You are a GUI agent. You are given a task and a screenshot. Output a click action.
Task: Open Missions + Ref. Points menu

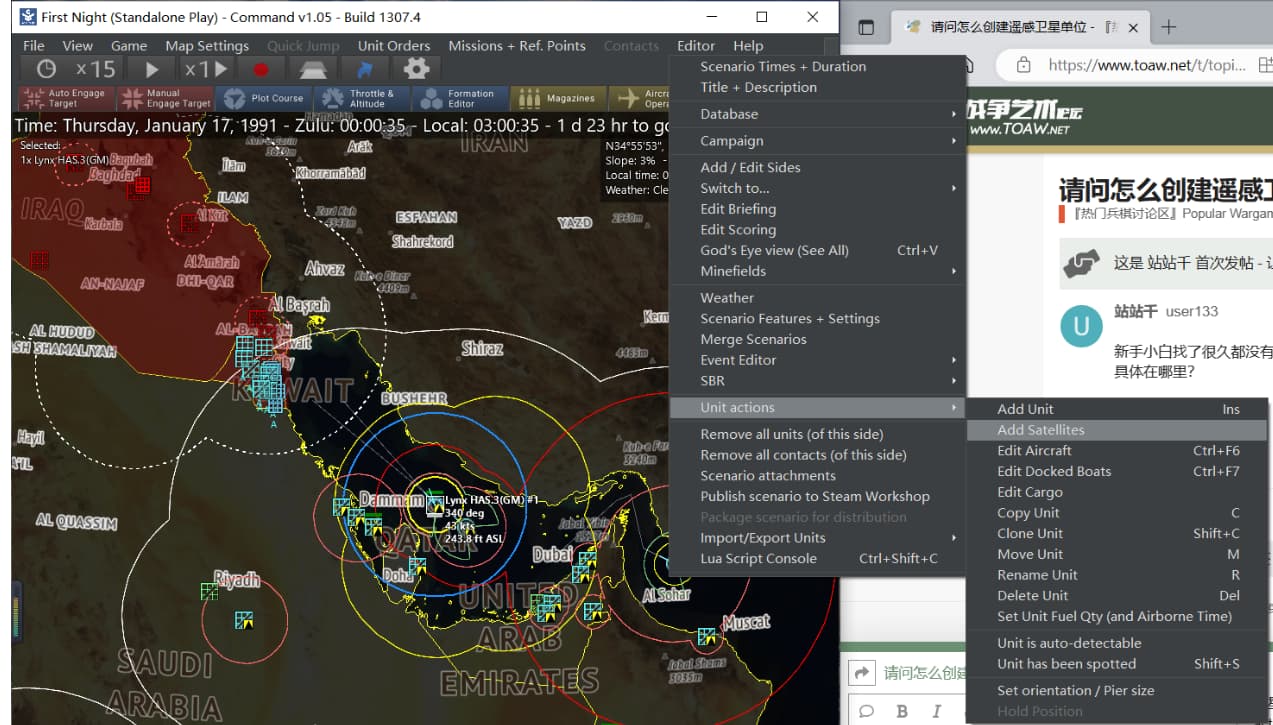pos(516,45)
